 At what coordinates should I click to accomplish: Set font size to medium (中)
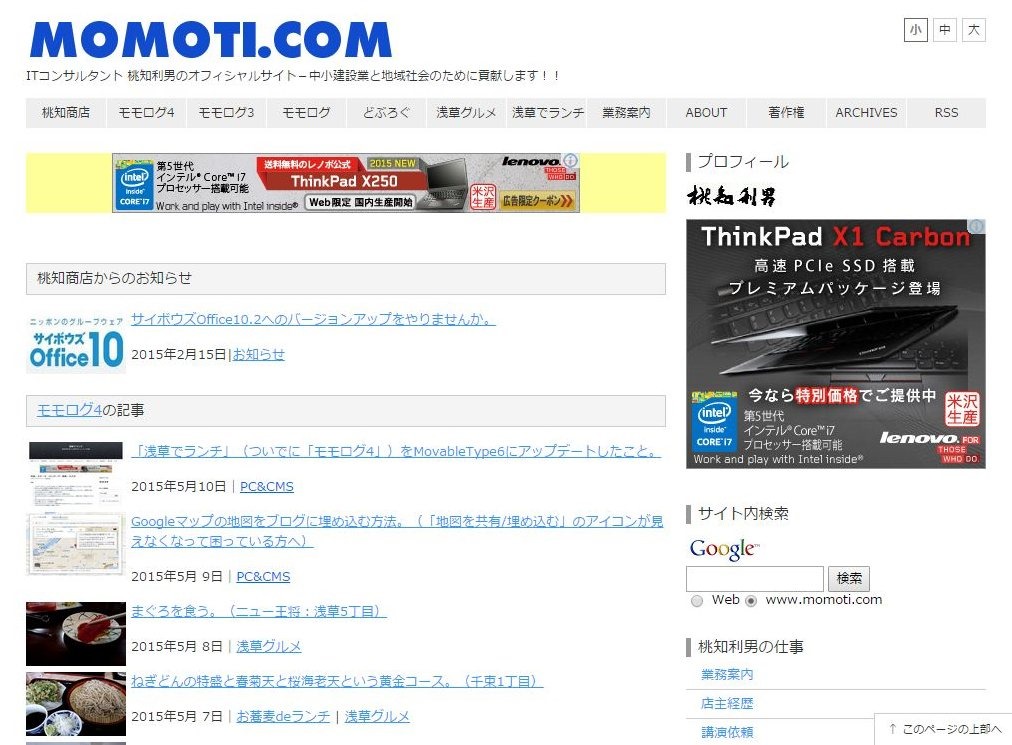pyautogui.click(x=945, y=30)
